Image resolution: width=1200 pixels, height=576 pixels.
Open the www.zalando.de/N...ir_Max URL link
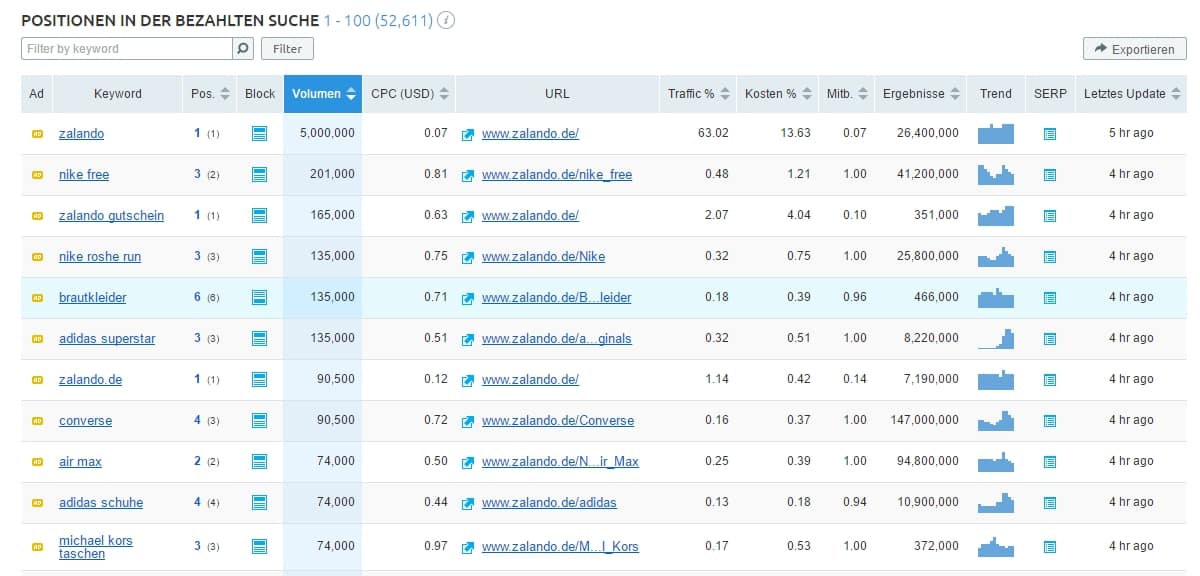[560, 462]
